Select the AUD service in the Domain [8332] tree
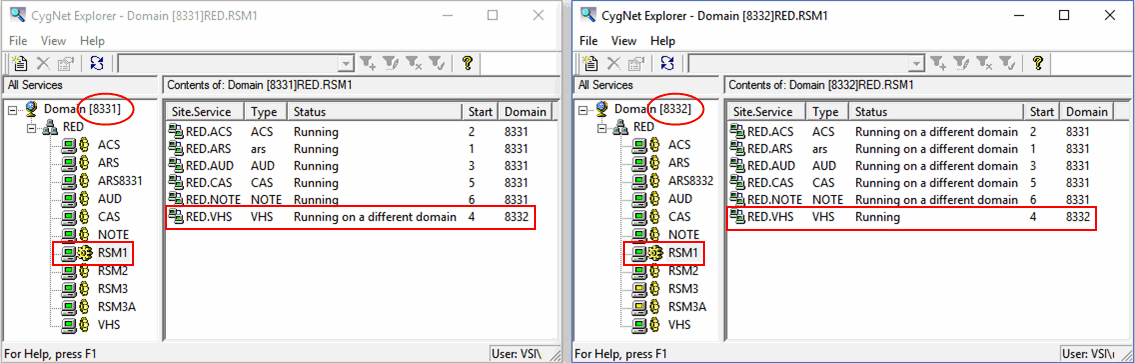The width and height of the screenshot is (1135, 363). [x=680, y=199]
